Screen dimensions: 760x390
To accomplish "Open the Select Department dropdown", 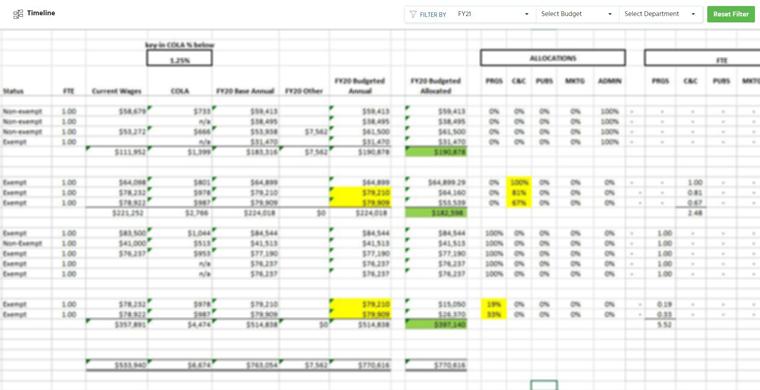I will pos(661,15).
